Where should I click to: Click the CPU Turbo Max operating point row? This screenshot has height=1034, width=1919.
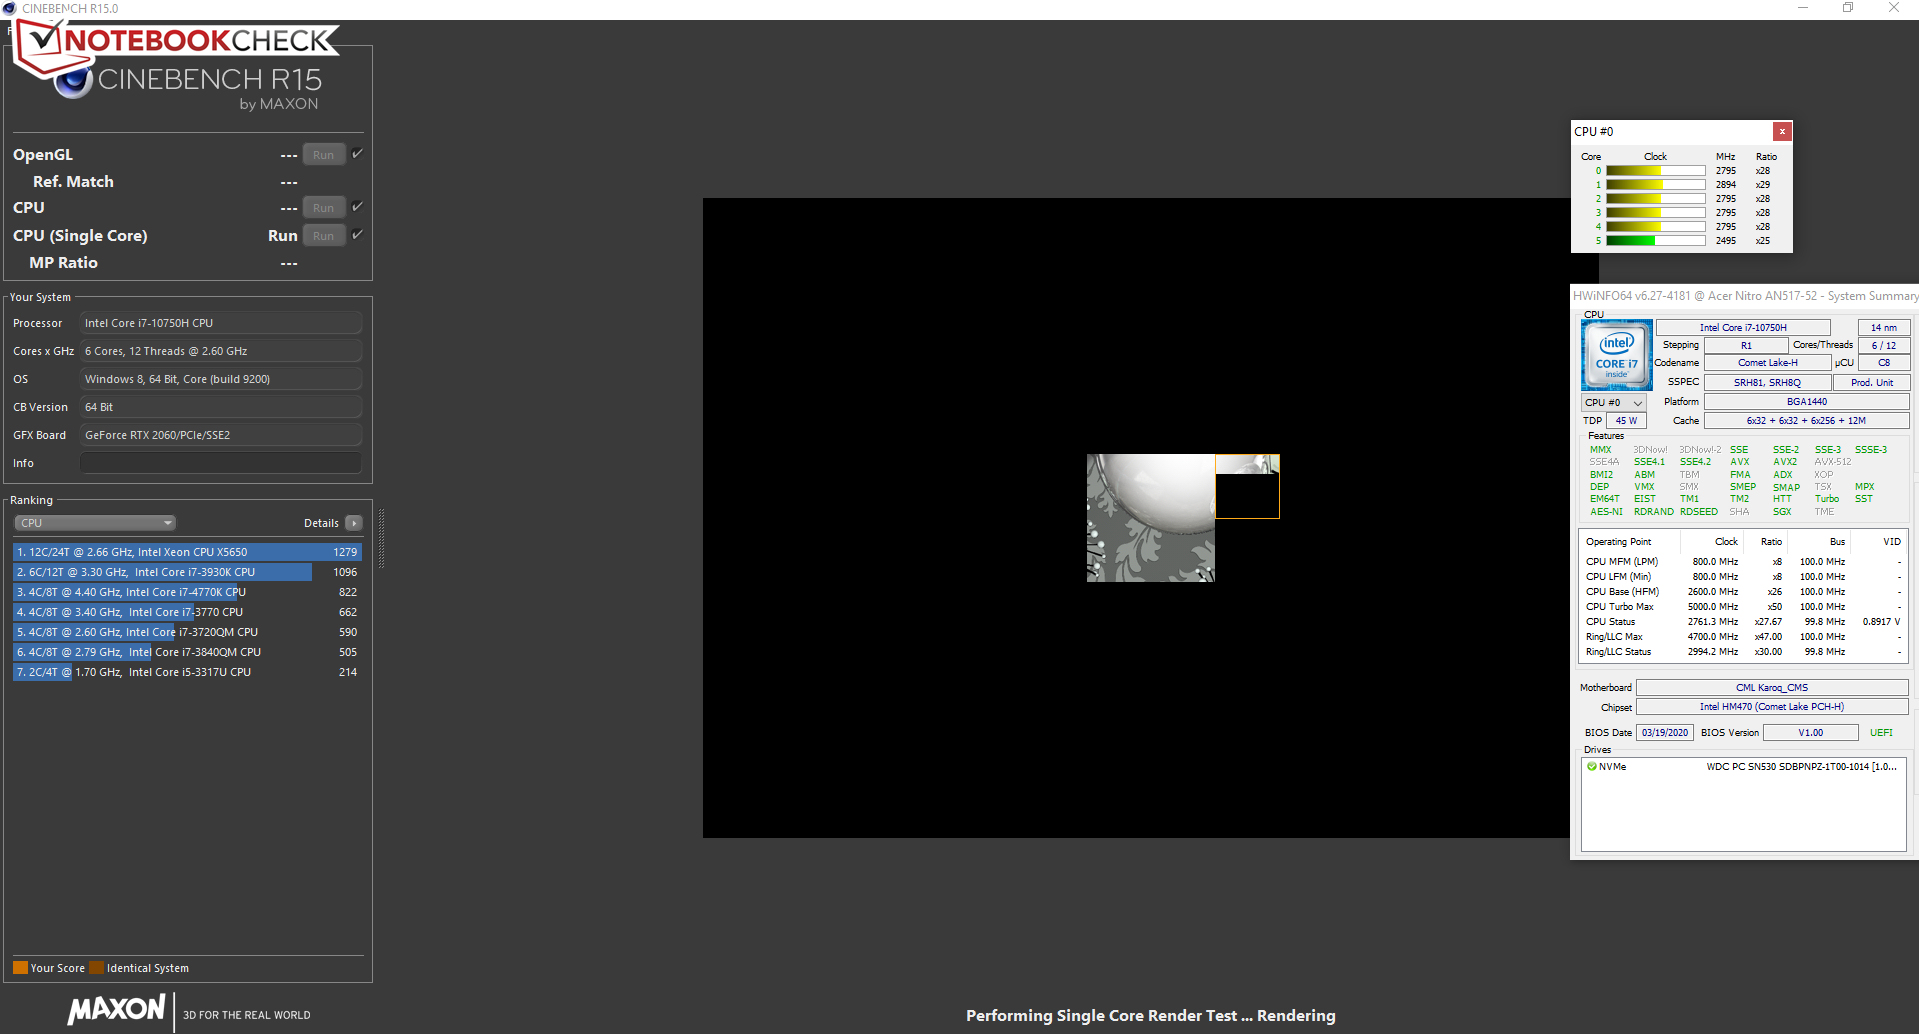[1743, 607]
